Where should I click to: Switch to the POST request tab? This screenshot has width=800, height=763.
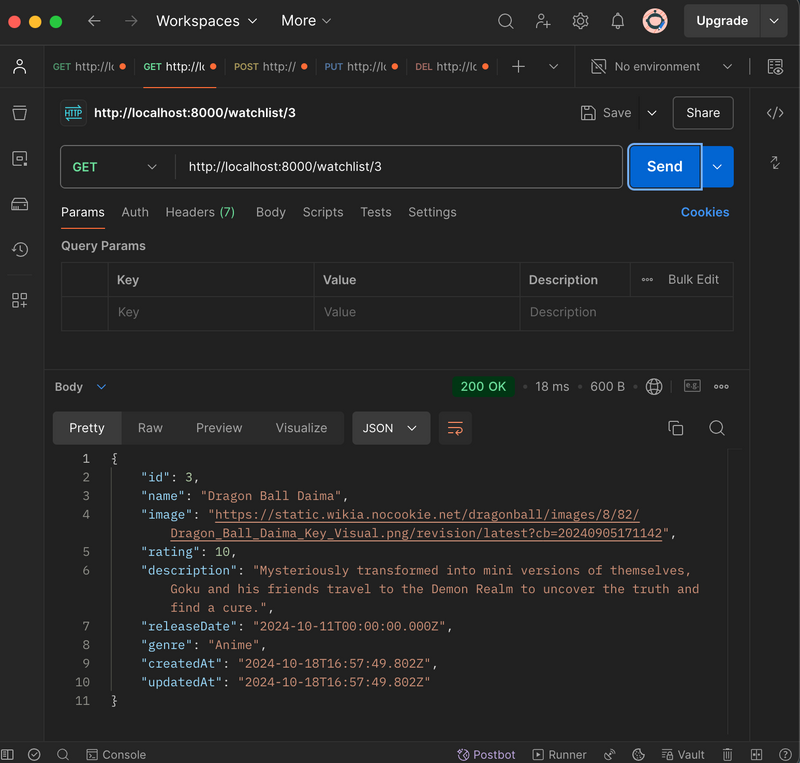pos(270,66)
